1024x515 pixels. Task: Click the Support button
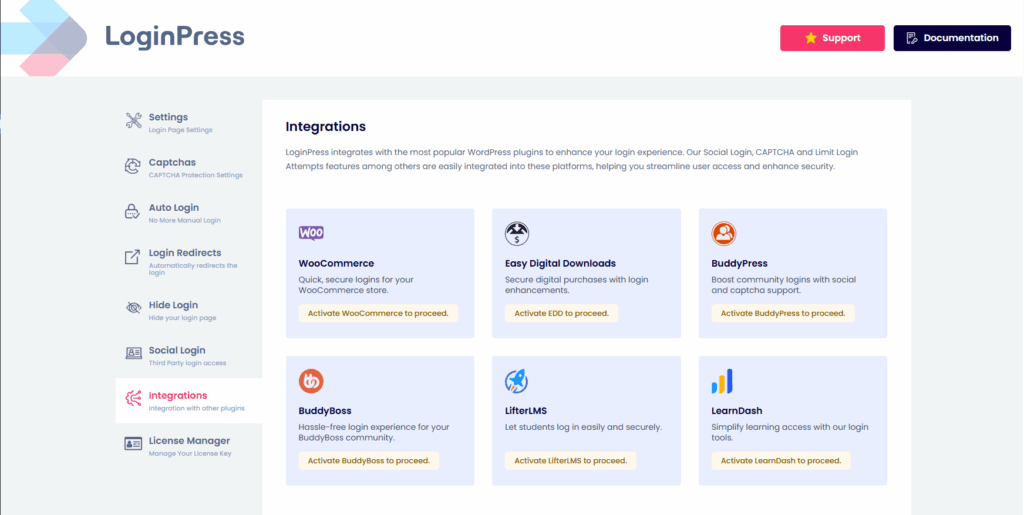[x=832, y=38]
